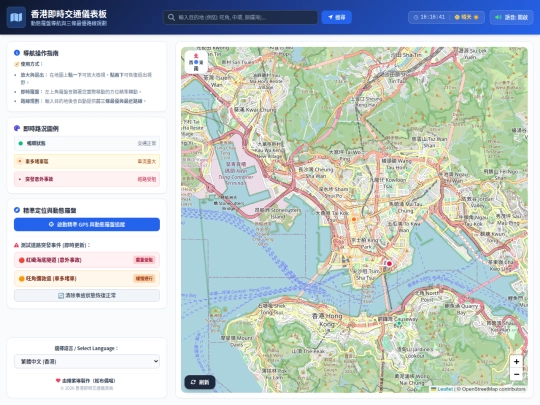540x405 pixels.
Task: Click the compass icon of positioning card heading
Action: (17, 210)
